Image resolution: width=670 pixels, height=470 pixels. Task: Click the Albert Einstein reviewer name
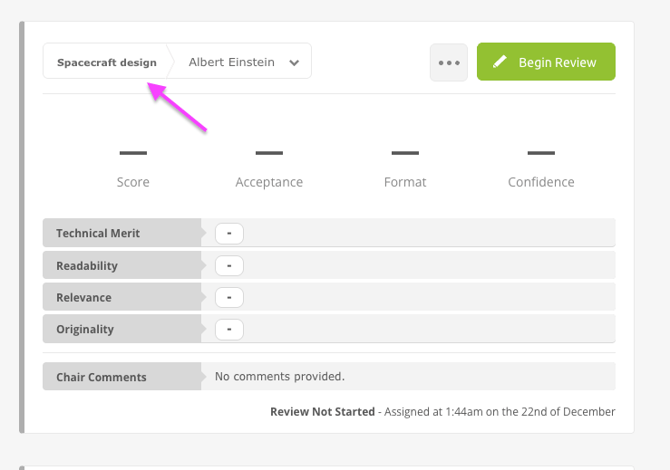pos(230,62)
